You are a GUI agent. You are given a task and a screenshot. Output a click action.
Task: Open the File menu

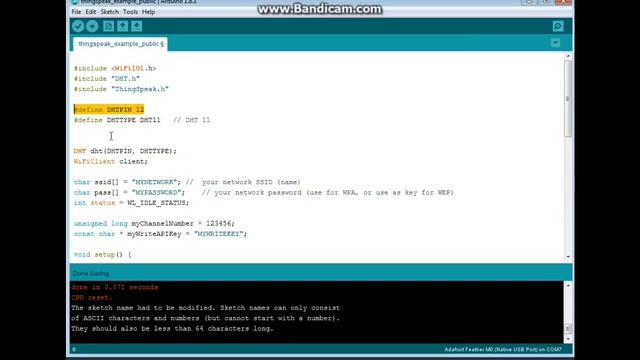tap(76, 12)
